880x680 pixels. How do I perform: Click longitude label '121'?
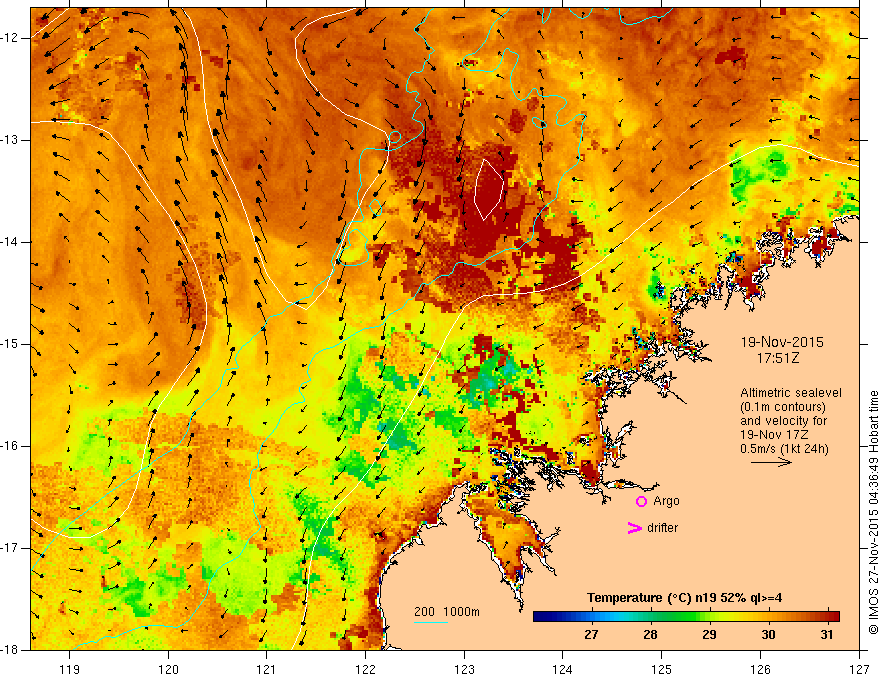click(x=267, y=669)
